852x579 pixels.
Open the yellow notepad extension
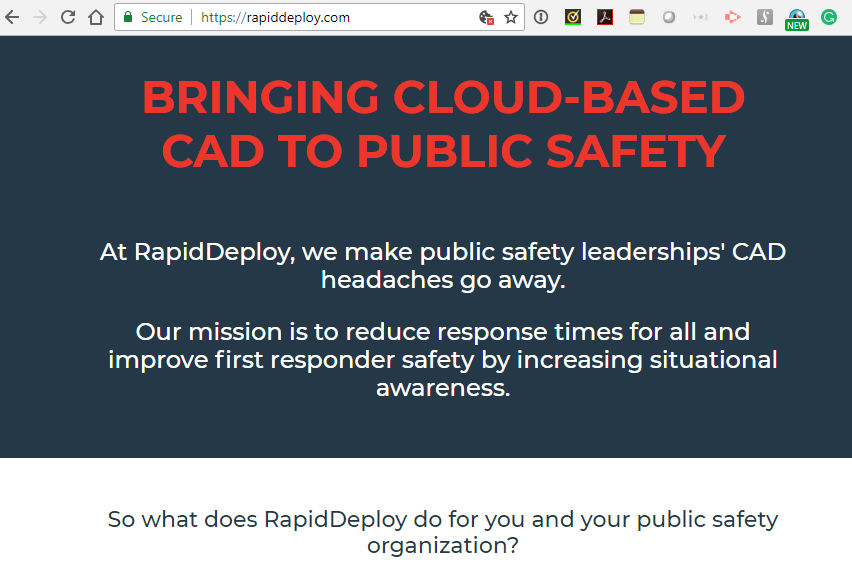click(637, 17)
